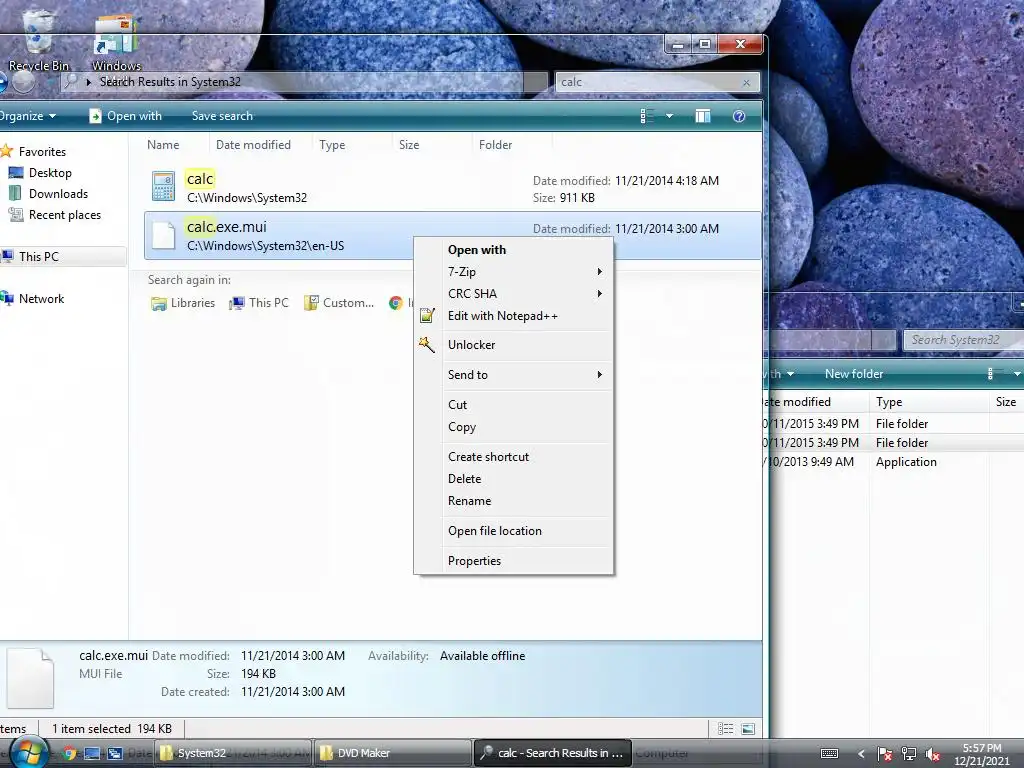Choose Unlocker from context menu
Screen dimensions: 1024x768
pos(514,345)
